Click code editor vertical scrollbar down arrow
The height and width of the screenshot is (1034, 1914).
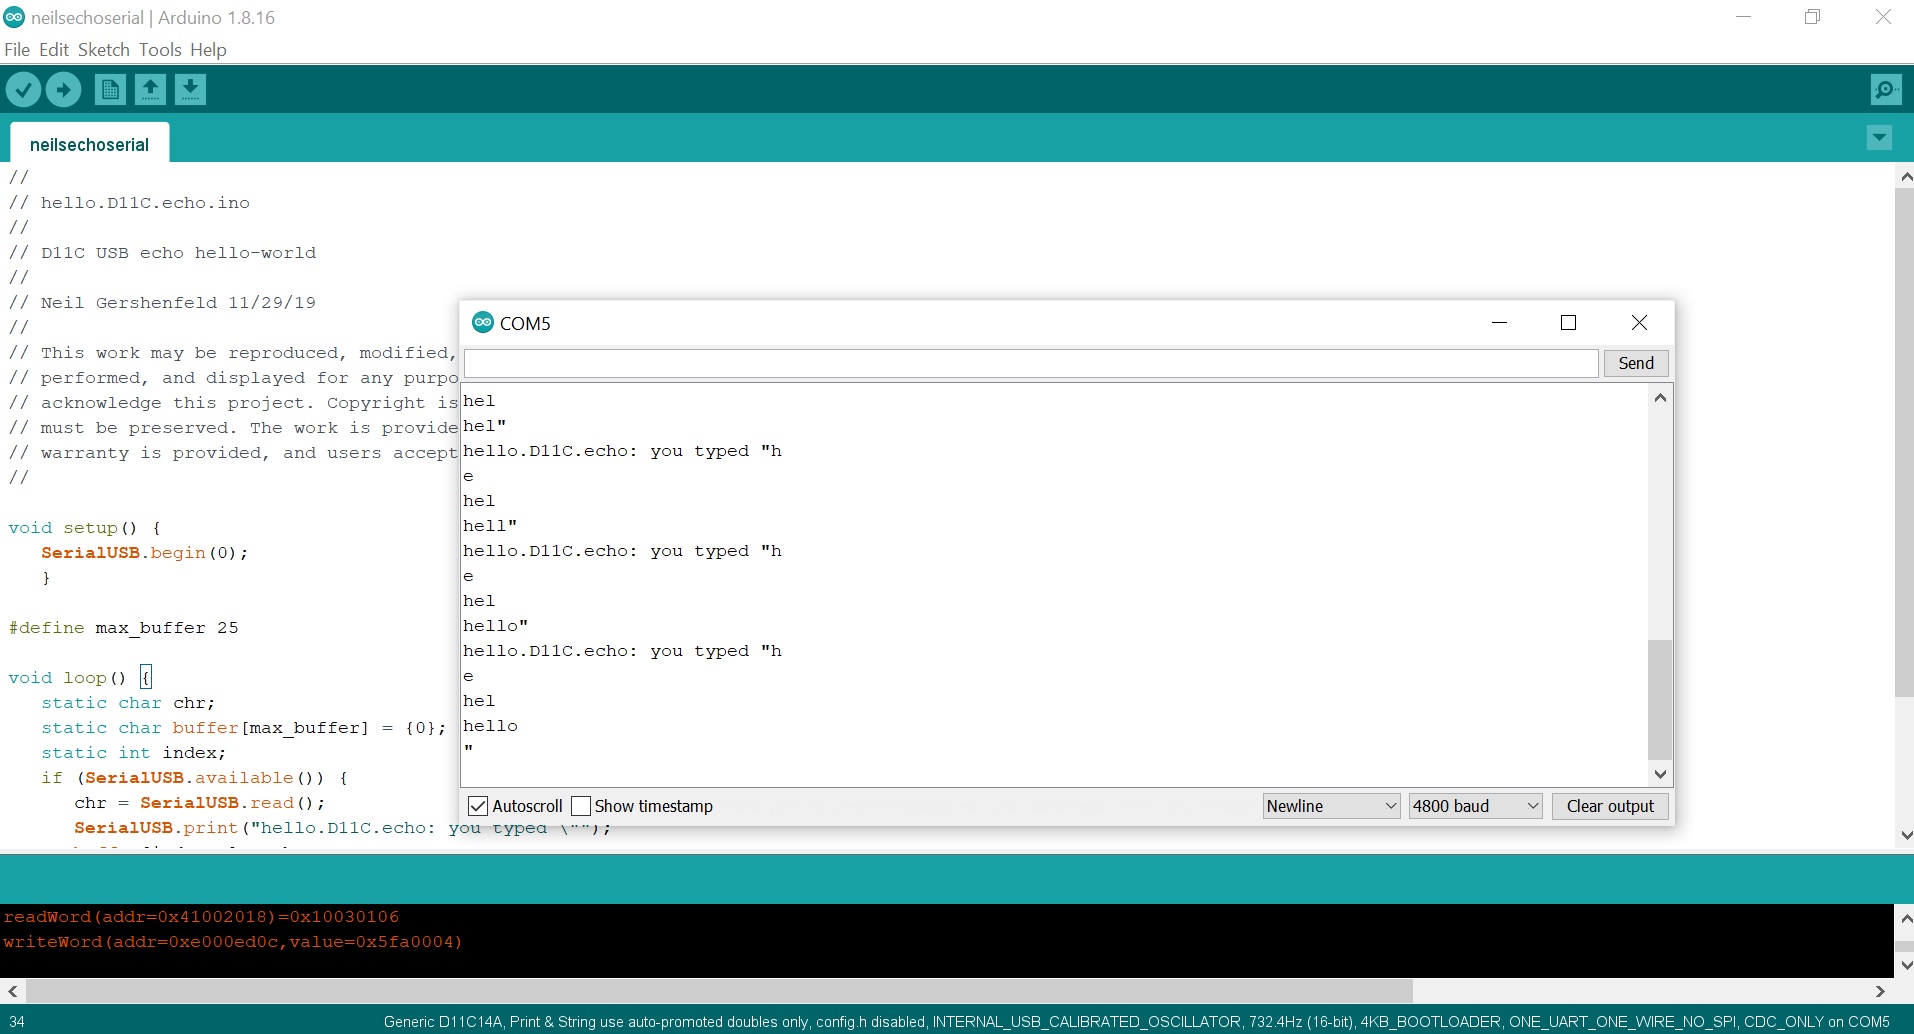[1904, 835]
